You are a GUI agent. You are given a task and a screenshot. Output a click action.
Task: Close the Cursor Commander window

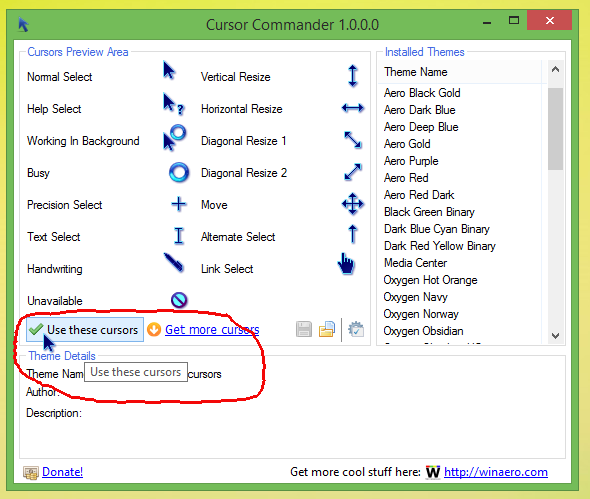[x=549, y=20]
